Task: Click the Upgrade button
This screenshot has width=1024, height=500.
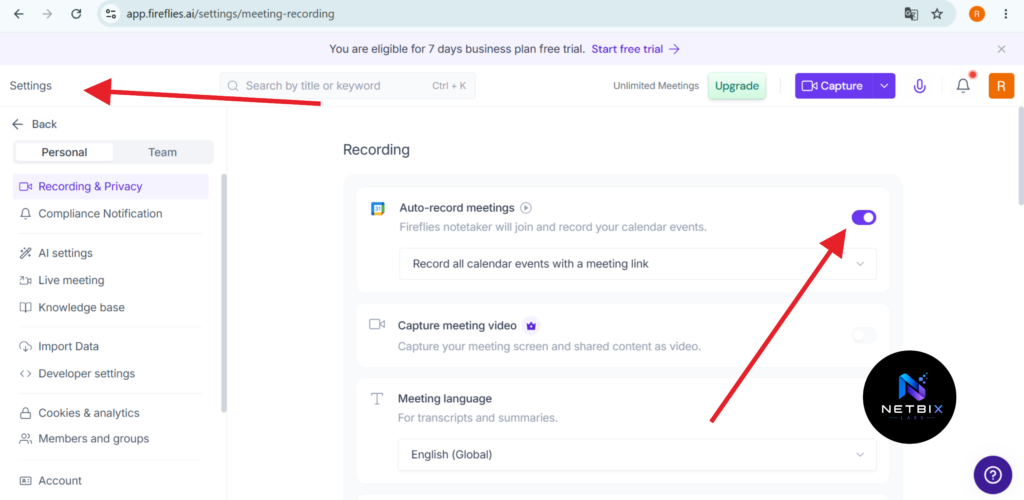Action: pos(737,86)
